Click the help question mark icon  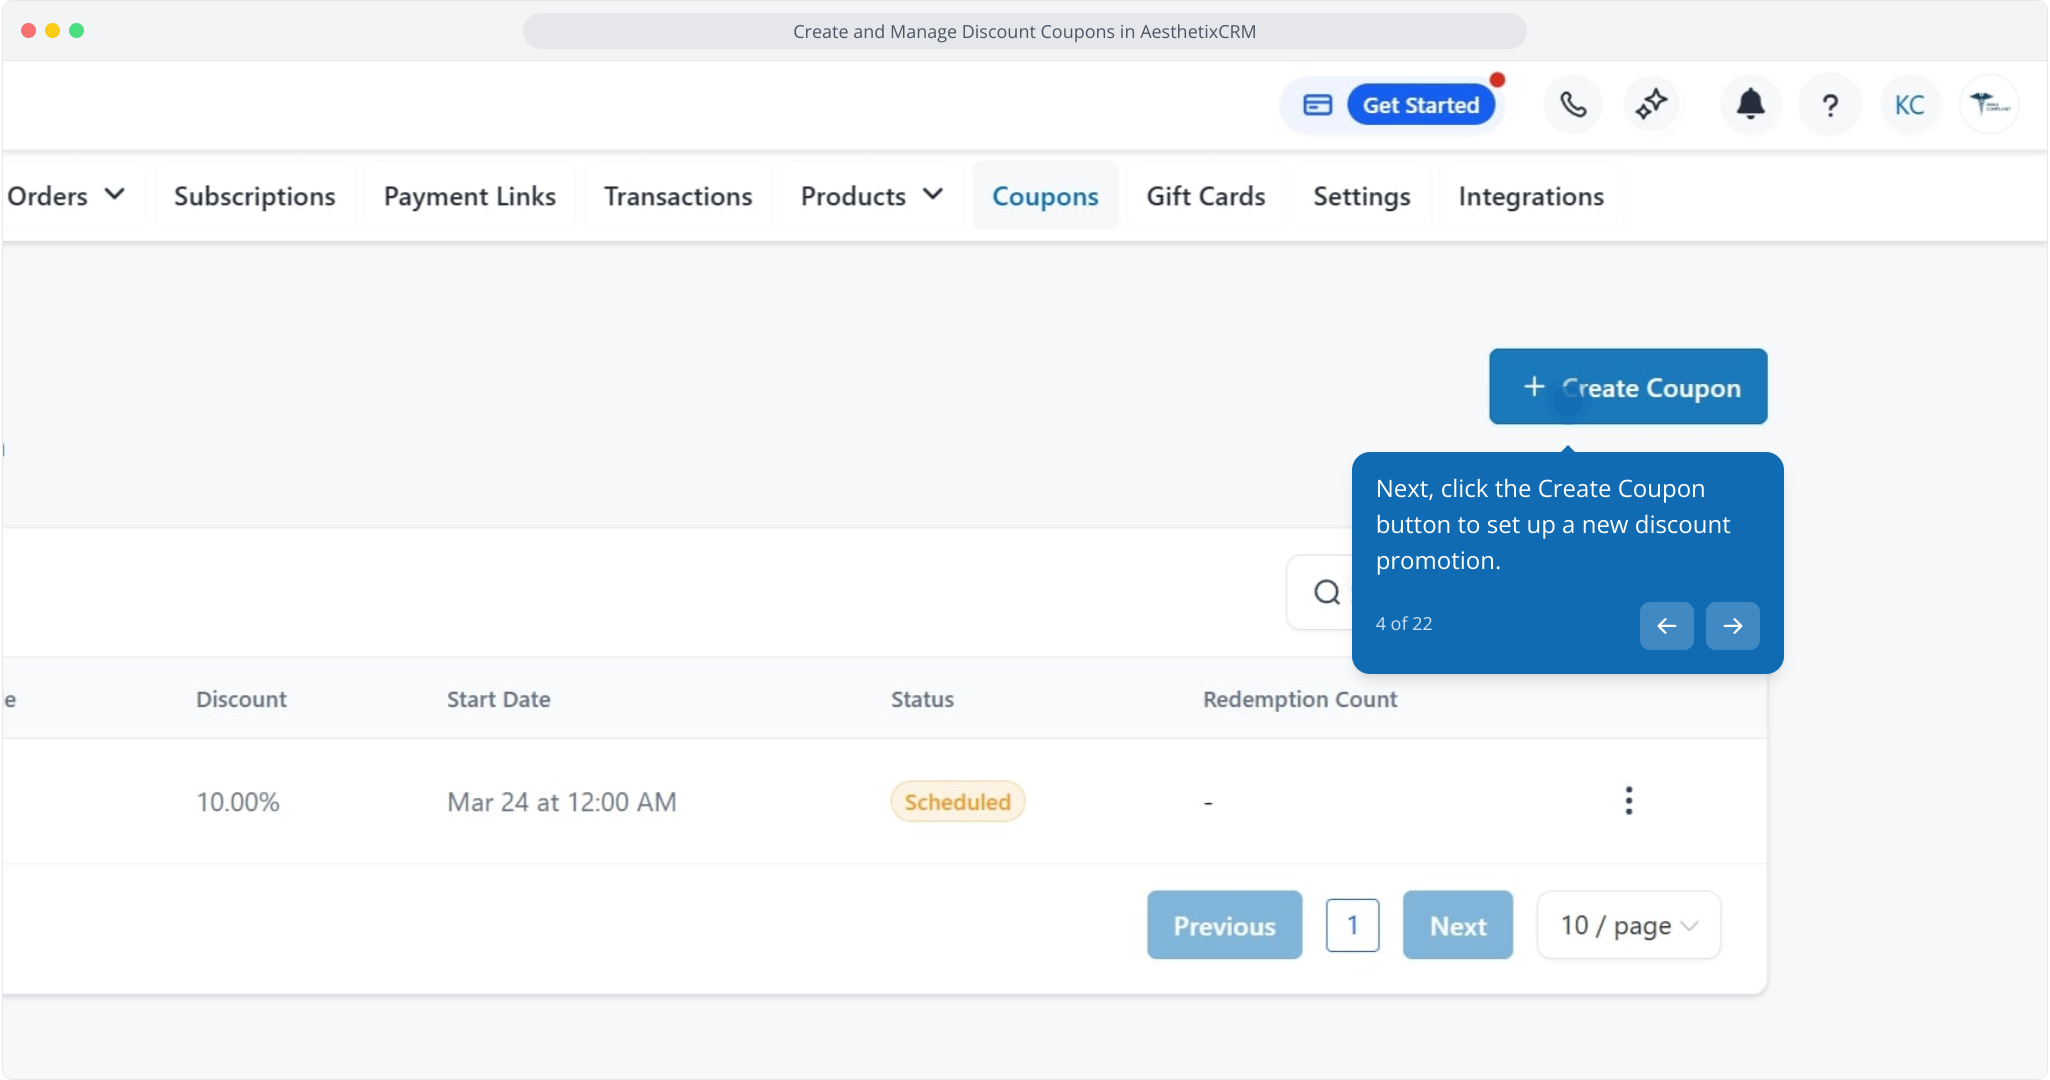coord(1830,105)
